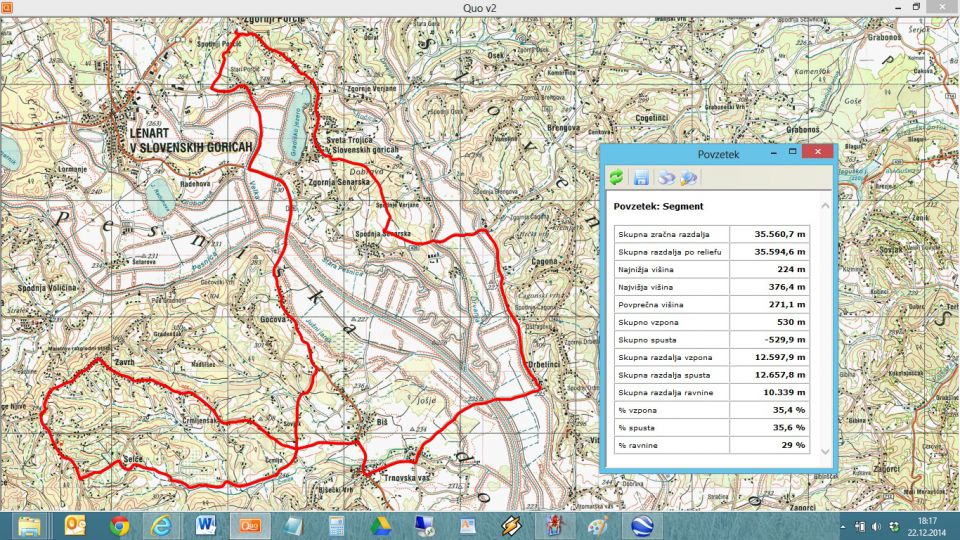Screen dimensions: 960x540
Task: Maximize the Povzetek window
Action: tap(792, 152)
